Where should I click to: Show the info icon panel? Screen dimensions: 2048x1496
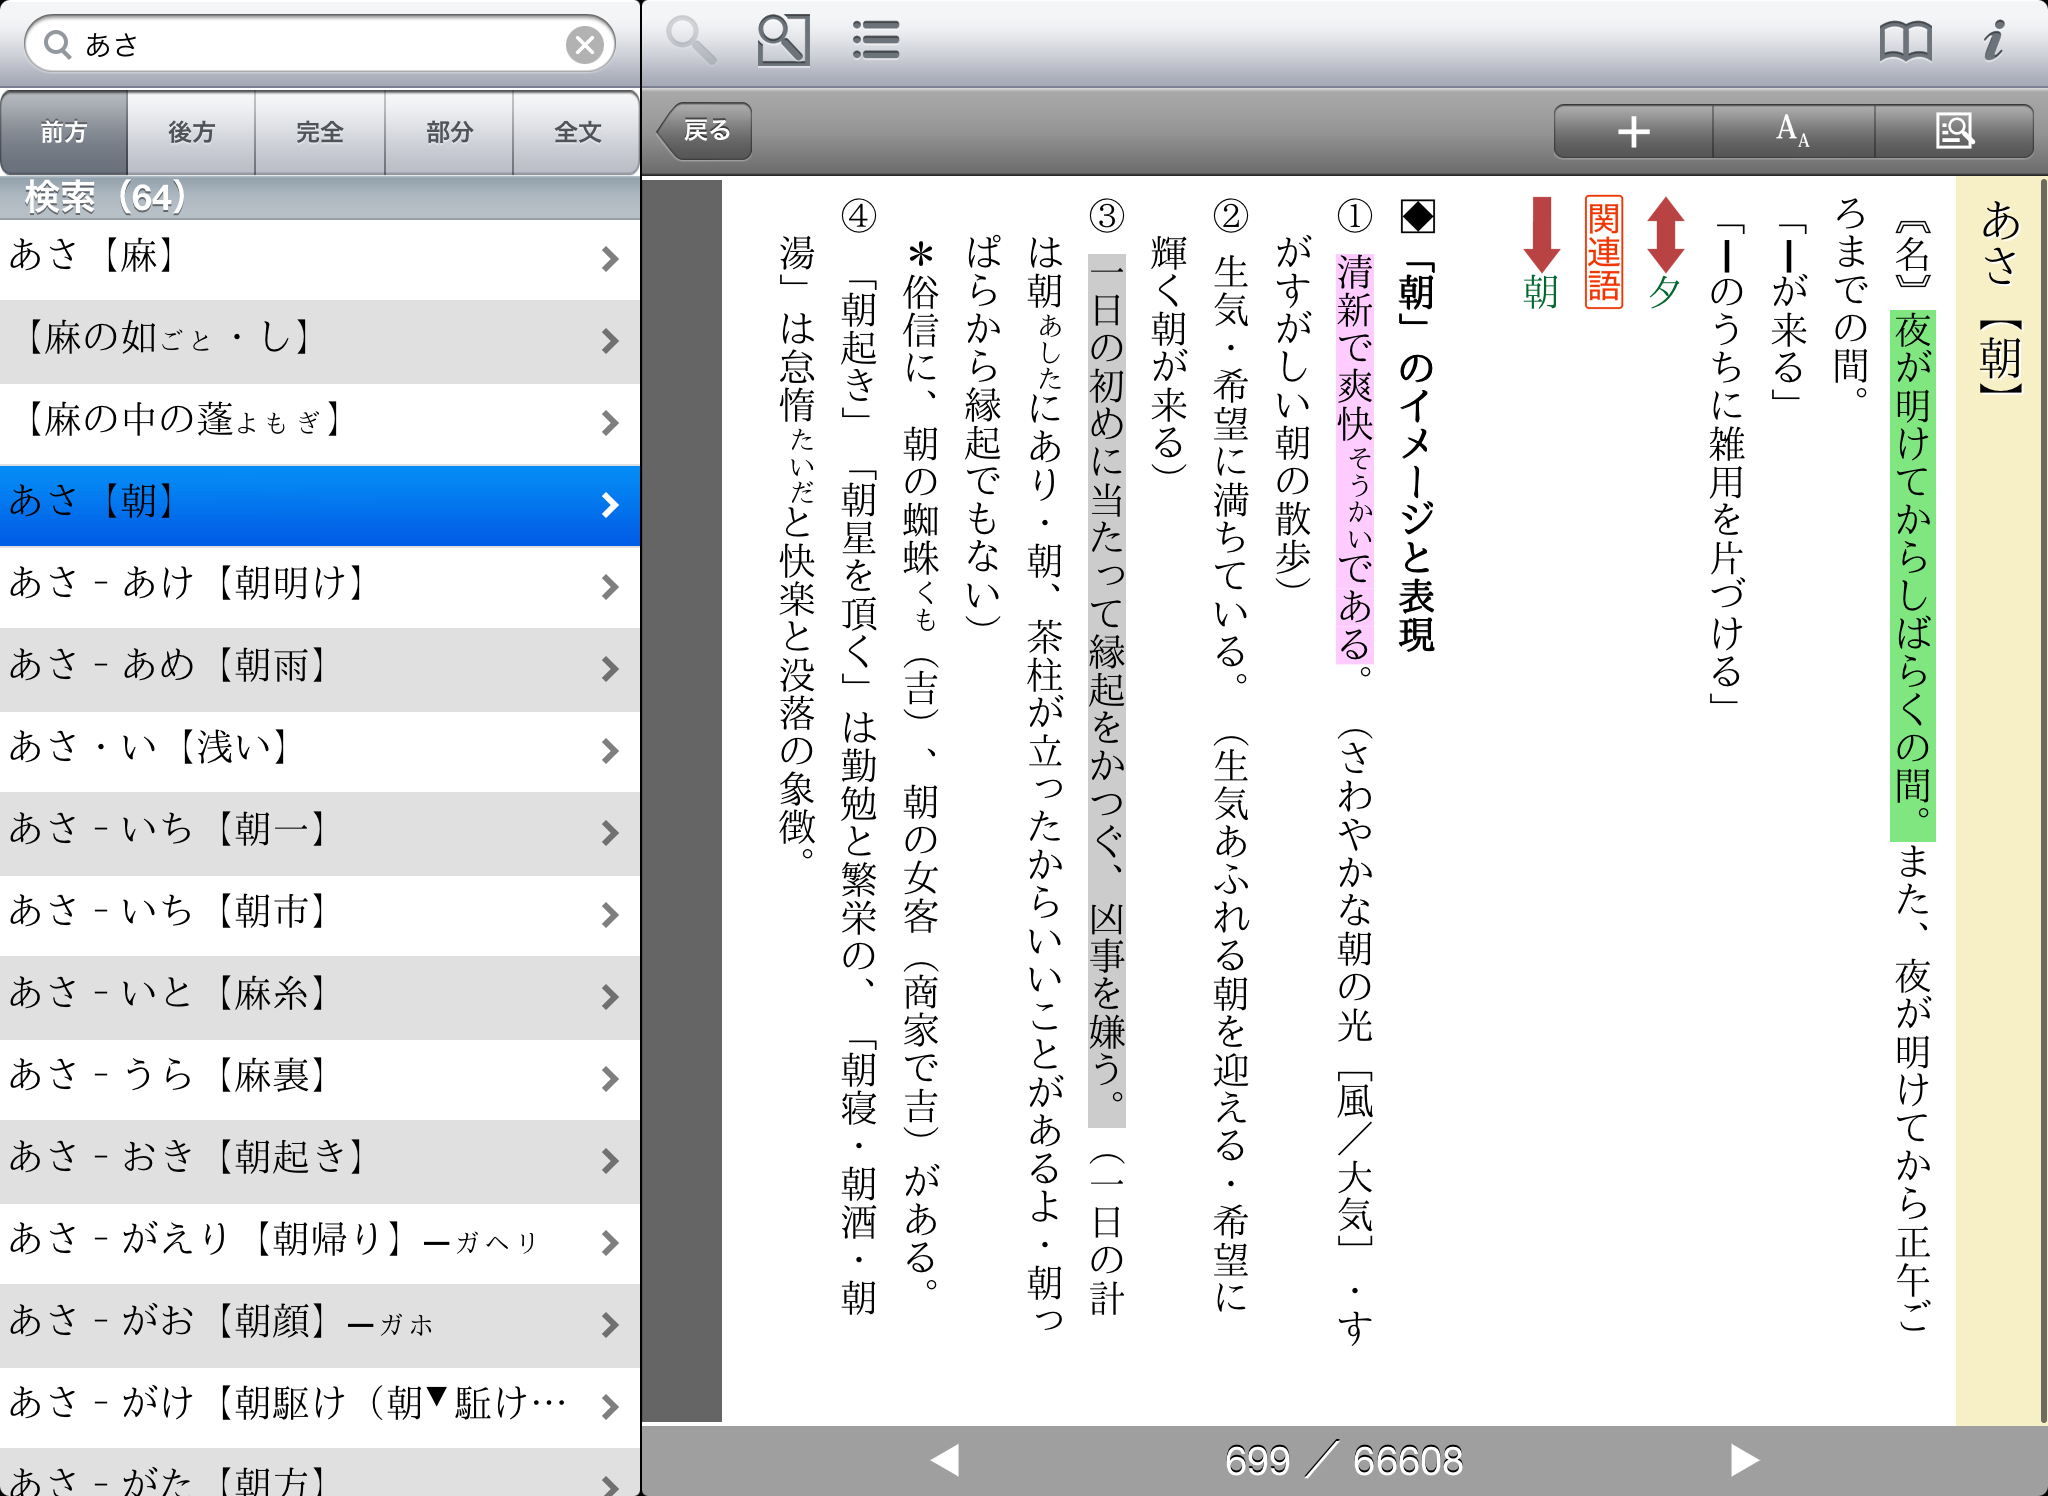point(1993,41)
